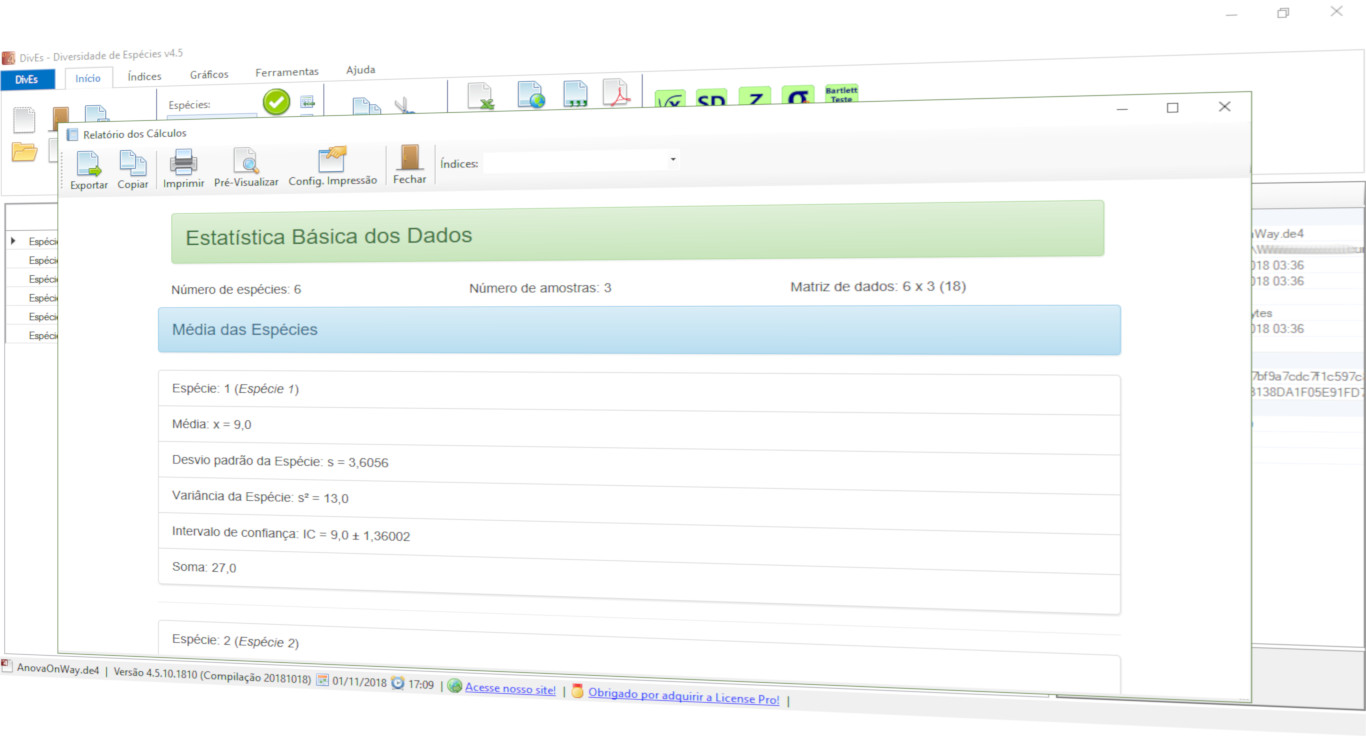Image resolution: width=1366 pixels, height=736 pixels.
Task: Click Número de espécies: 6 text
Action: pos(236,289)
